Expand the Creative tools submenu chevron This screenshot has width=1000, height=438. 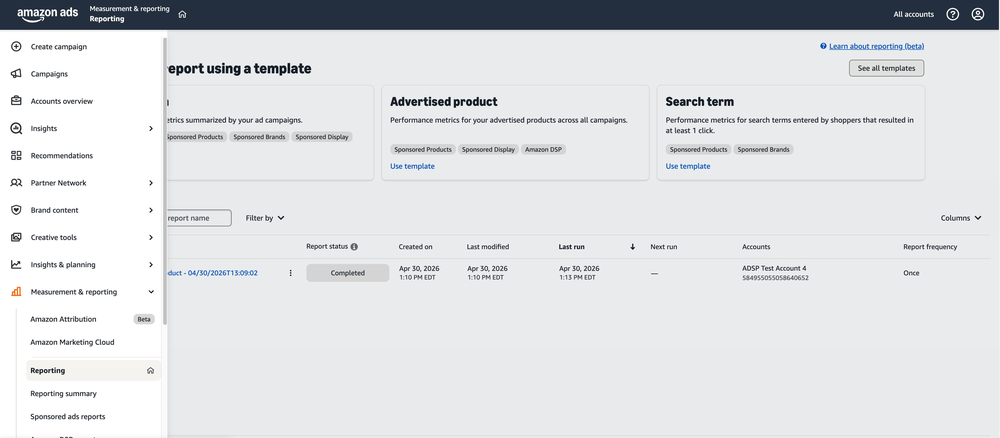pyautogui.click(x=151, y=237)
